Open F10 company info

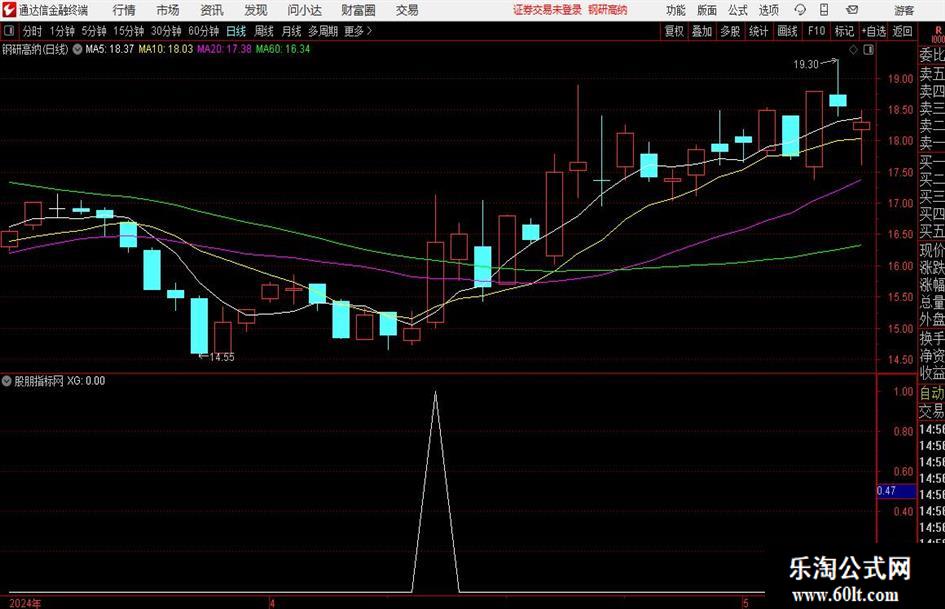816,31
